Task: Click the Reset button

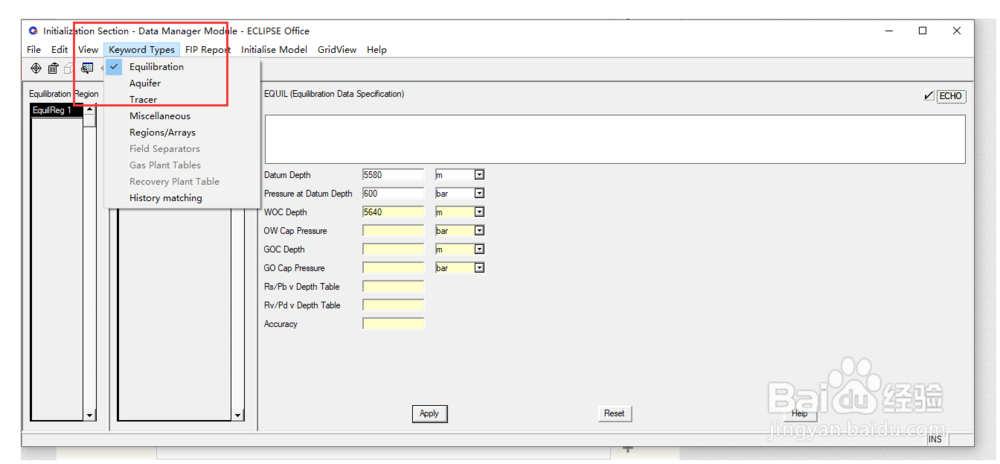Action: [x=614, y=414]
